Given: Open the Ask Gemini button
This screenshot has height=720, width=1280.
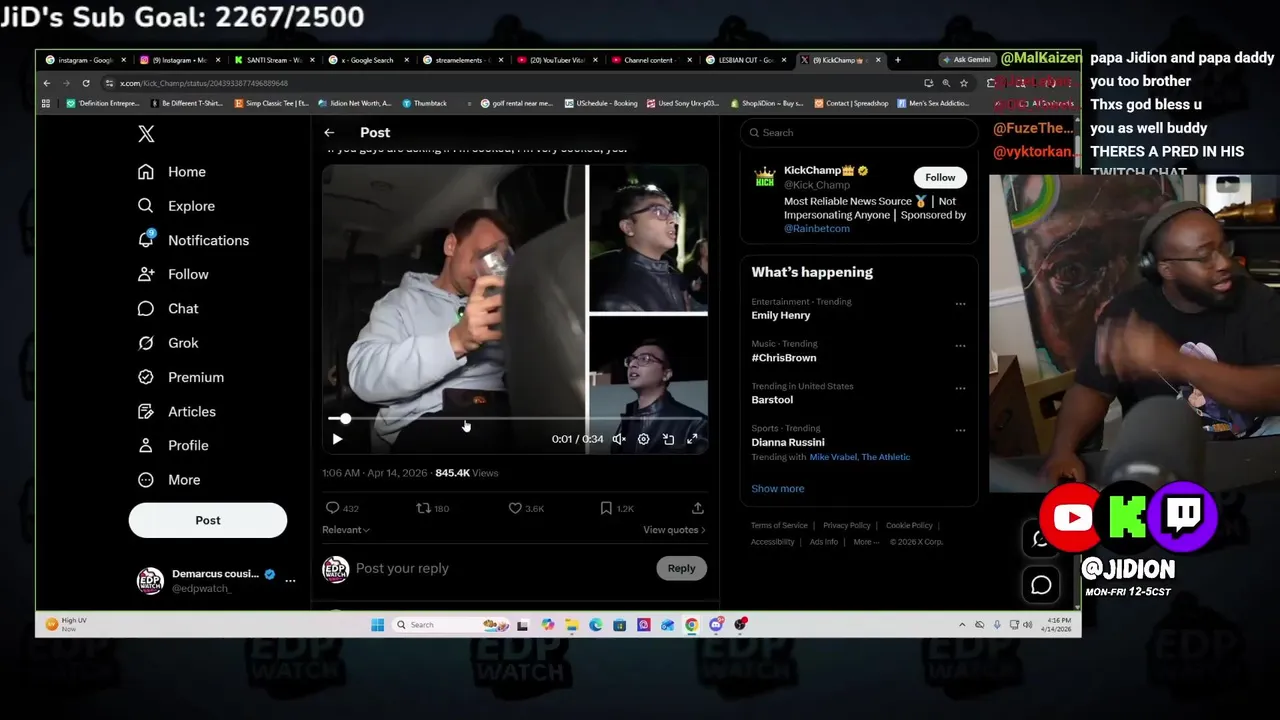Looking at the screenshot, I should pyautogui.click(x=967, y=60).
